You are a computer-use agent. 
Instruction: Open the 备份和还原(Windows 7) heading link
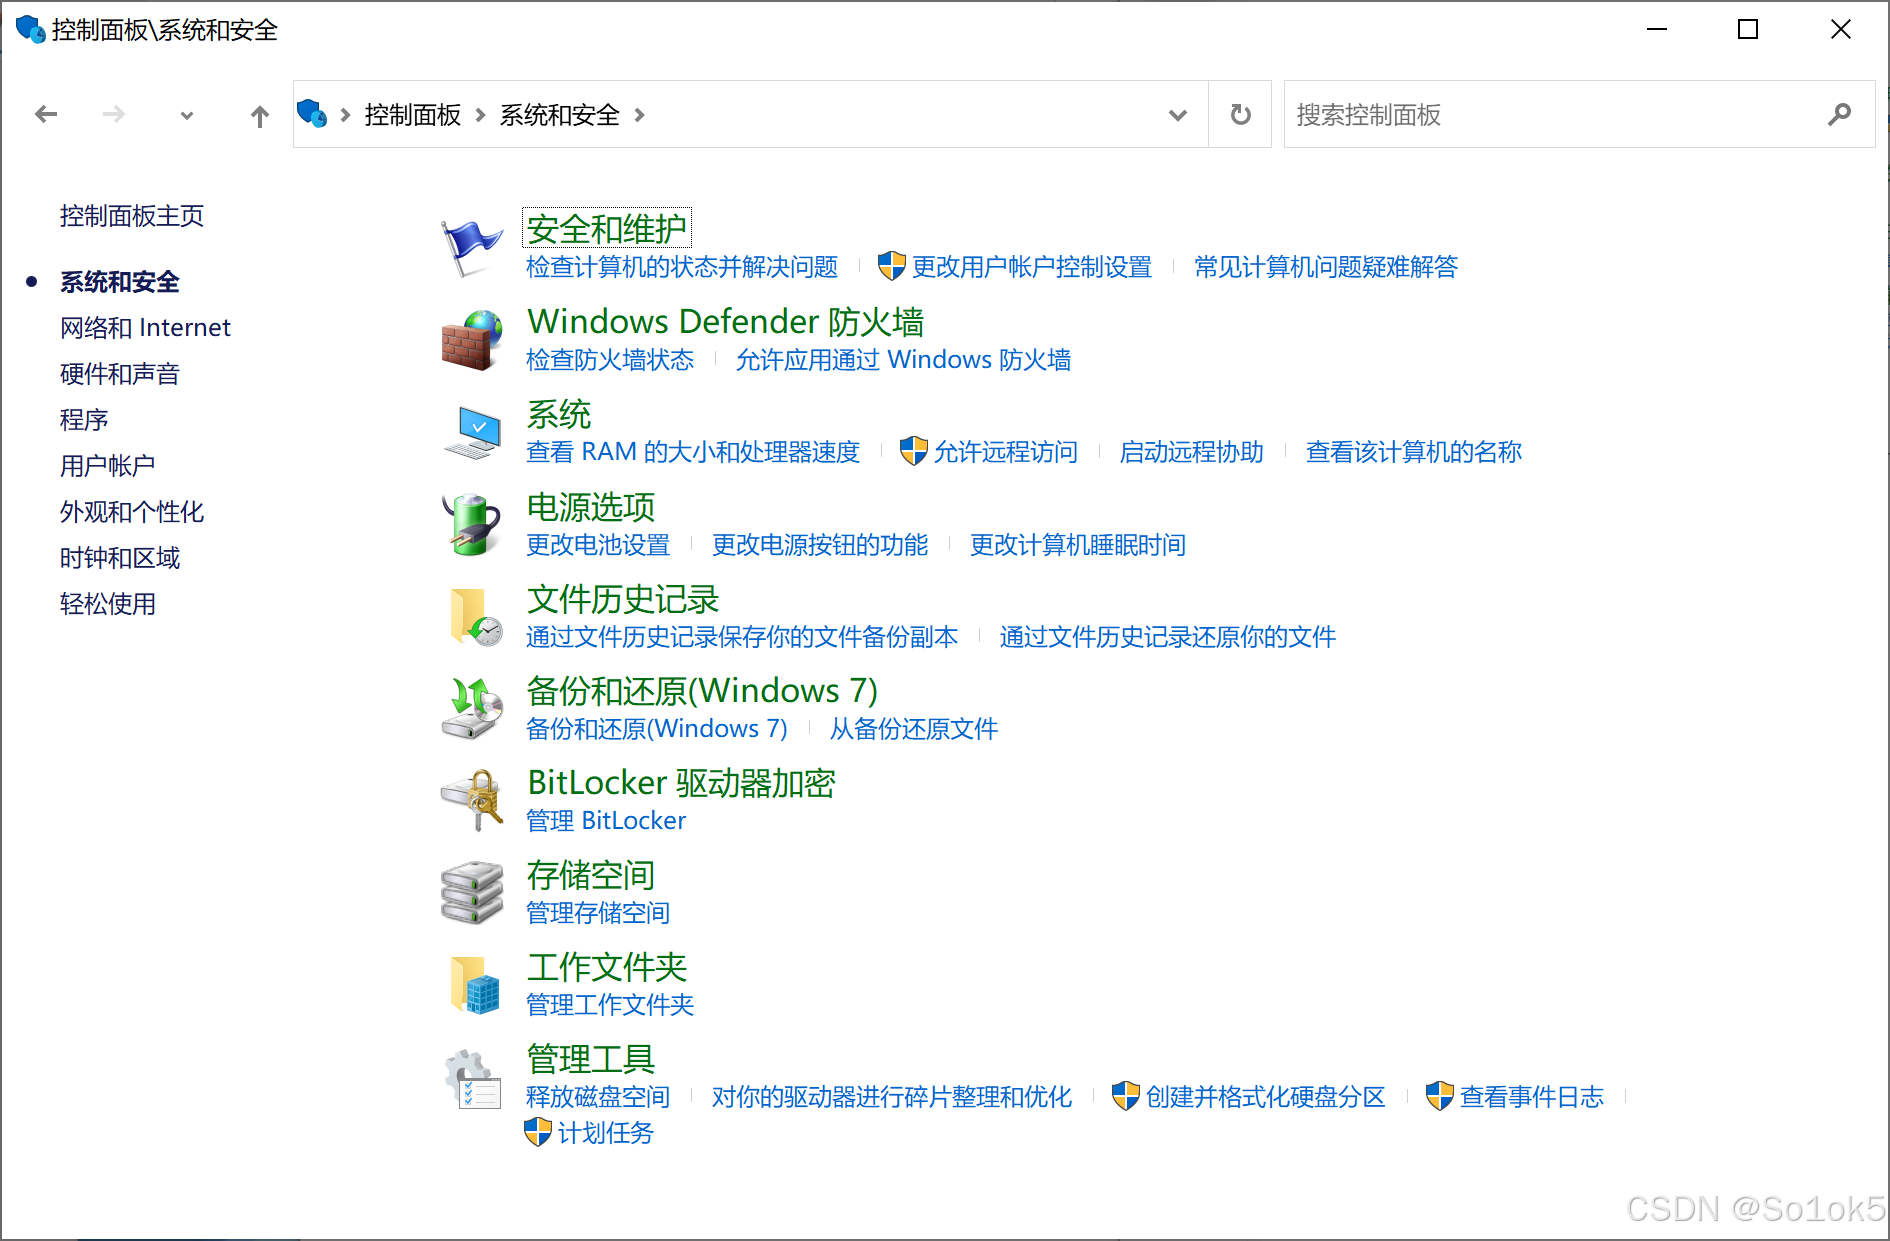point(702,691)
